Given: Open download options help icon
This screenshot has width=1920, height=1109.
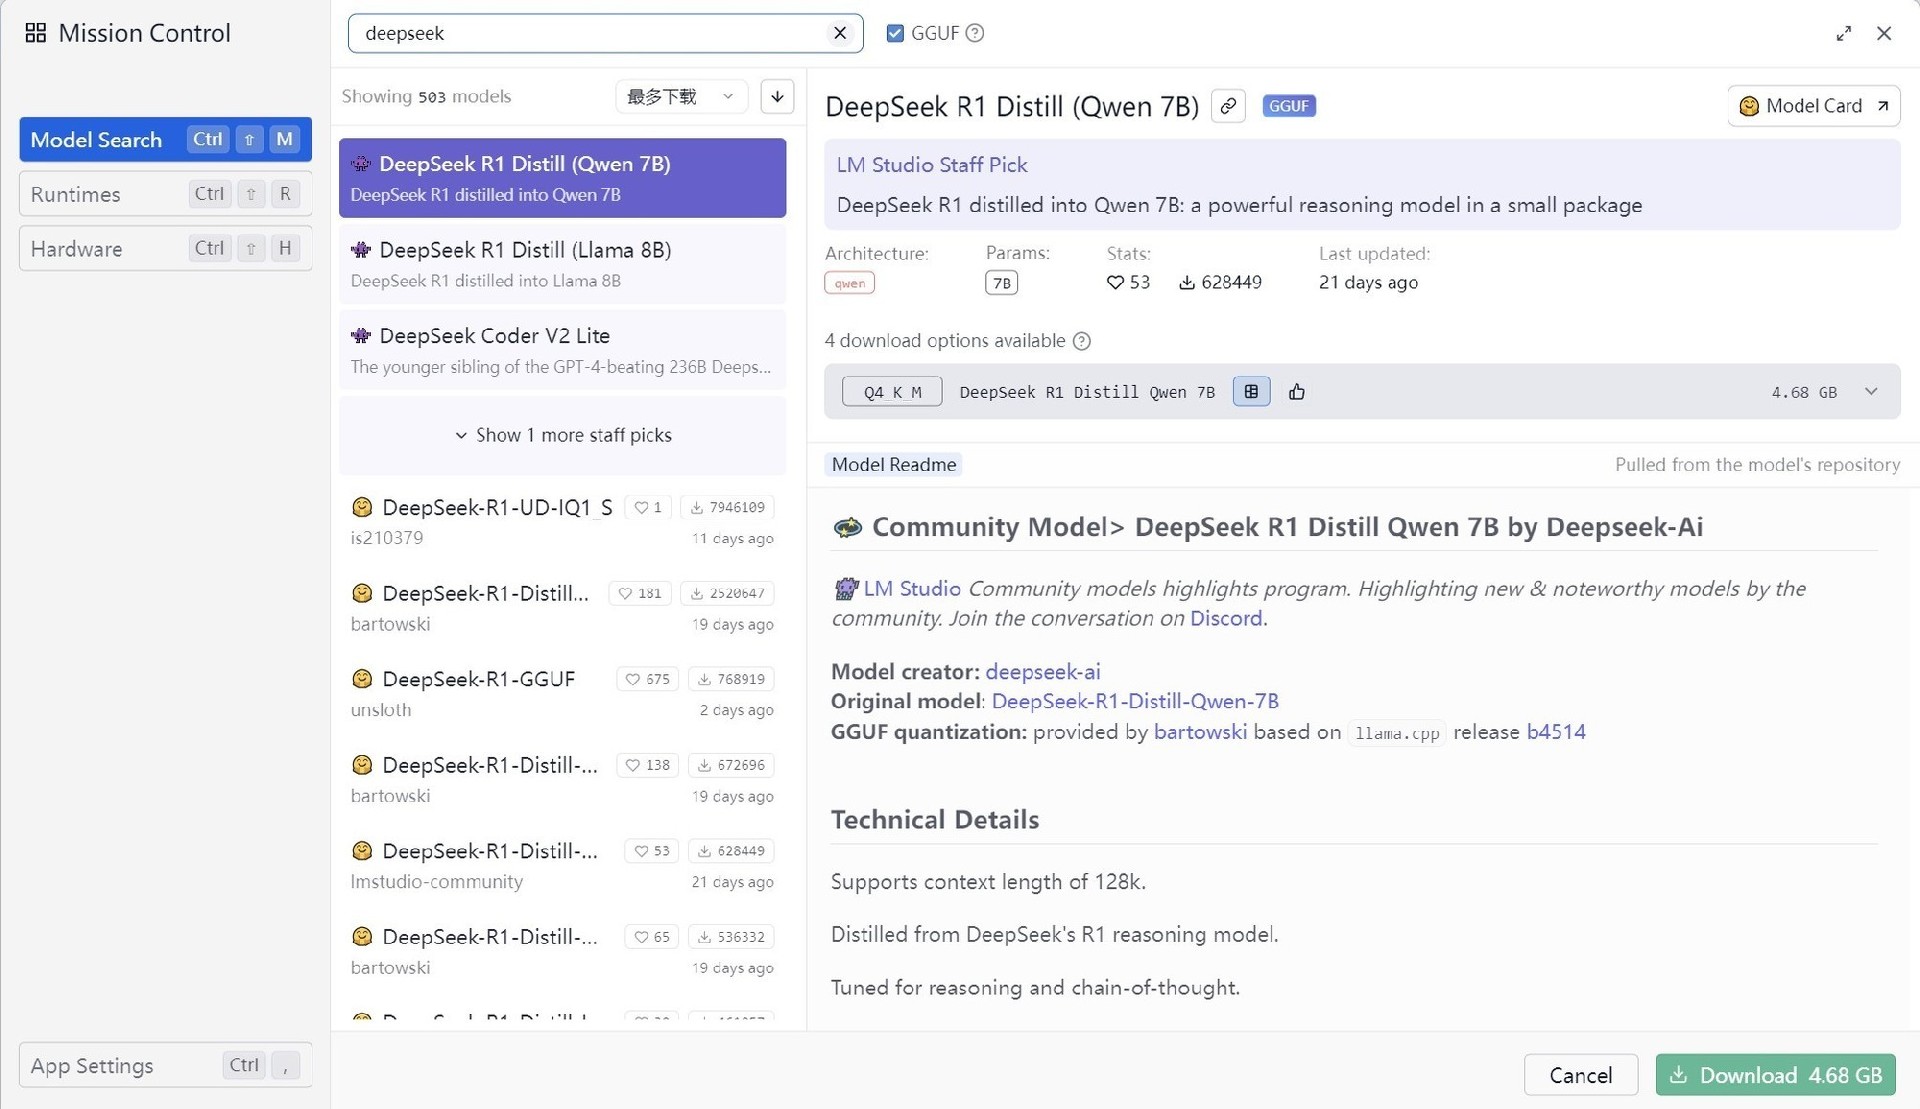Looking at the screenshot, I should click(1081, 341).
